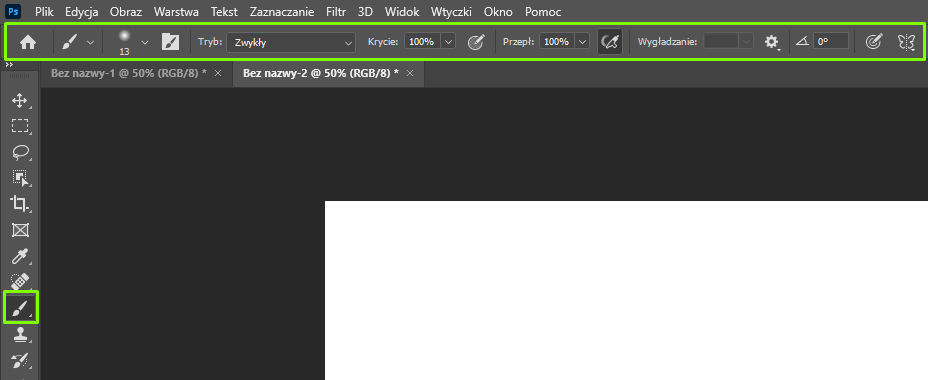Select the Object Selection tool

[x=20, y=178]
